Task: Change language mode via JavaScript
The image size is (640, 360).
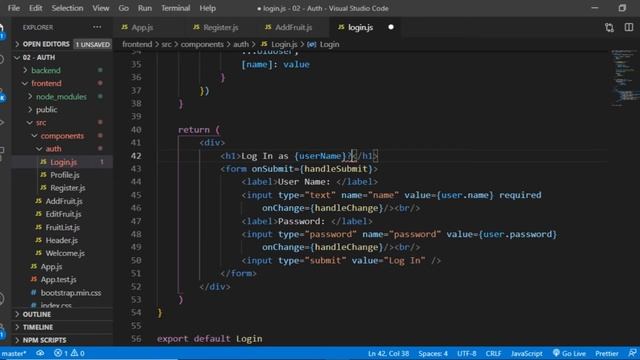Action: click(527, 353)
